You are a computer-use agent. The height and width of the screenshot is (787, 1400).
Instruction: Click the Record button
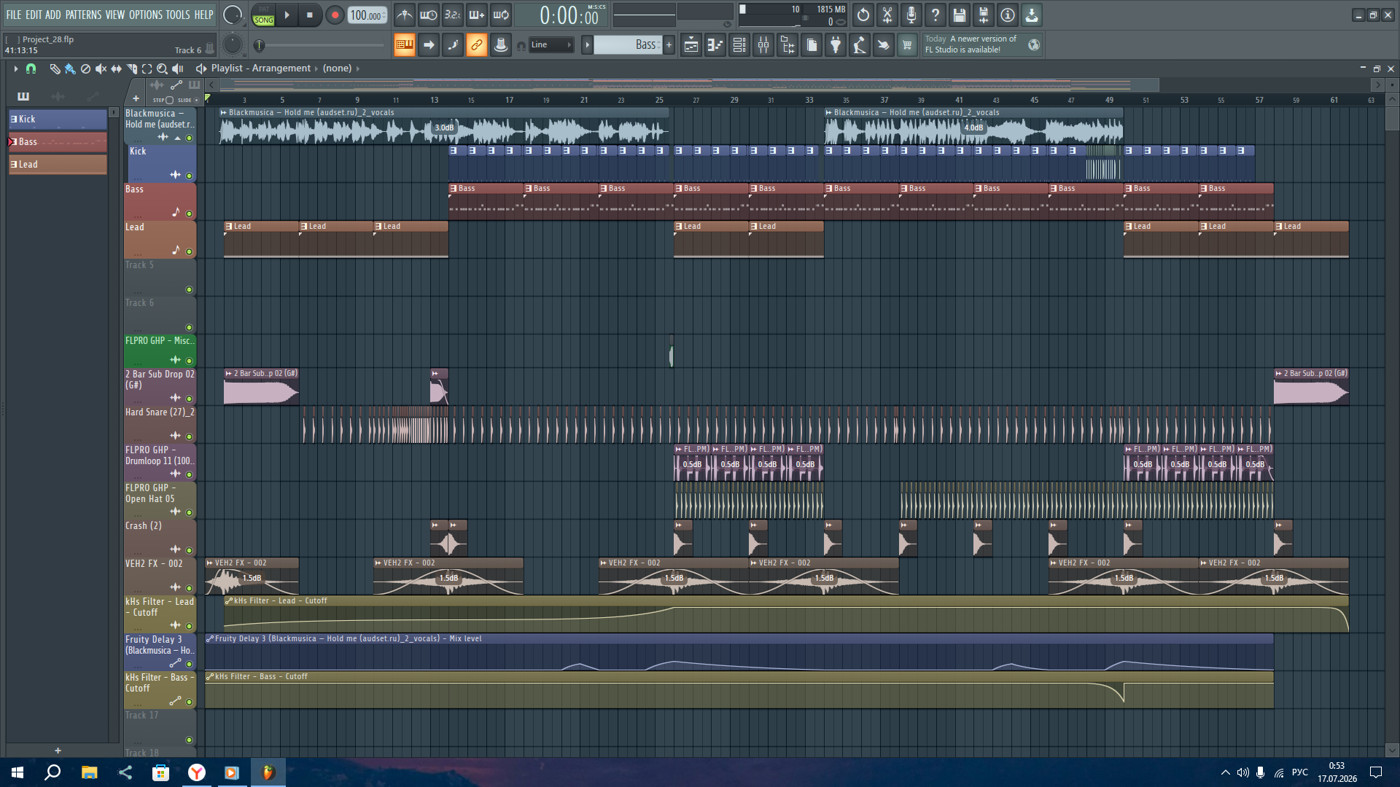(x=335, y=15)
